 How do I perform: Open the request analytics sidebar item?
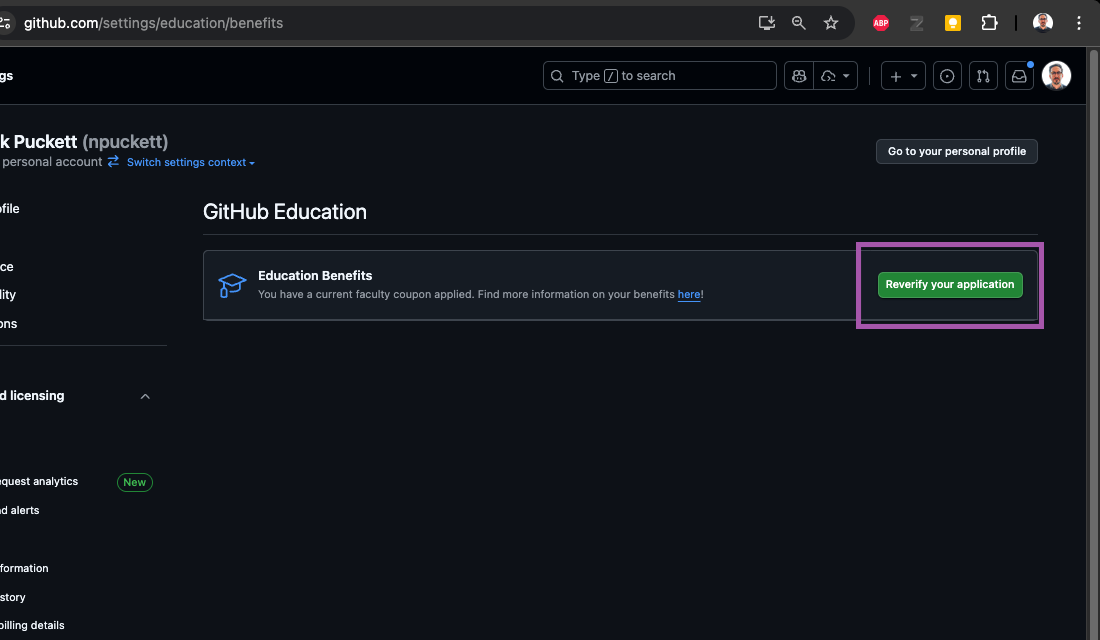(x=39, y=481)
